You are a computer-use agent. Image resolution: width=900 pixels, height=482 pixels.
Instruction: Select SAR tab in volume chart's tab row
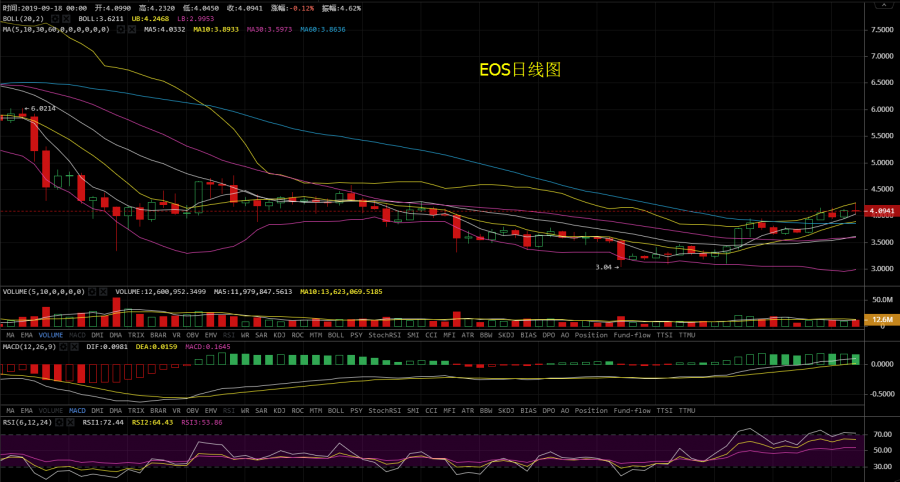coord(261,334)
